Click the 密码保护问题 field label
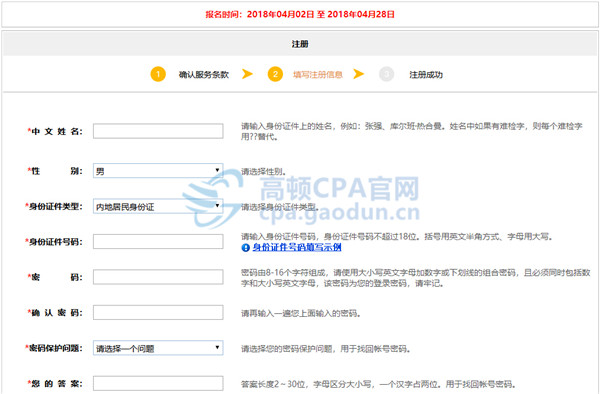600x394 pixels. click(x=54, y=348)
